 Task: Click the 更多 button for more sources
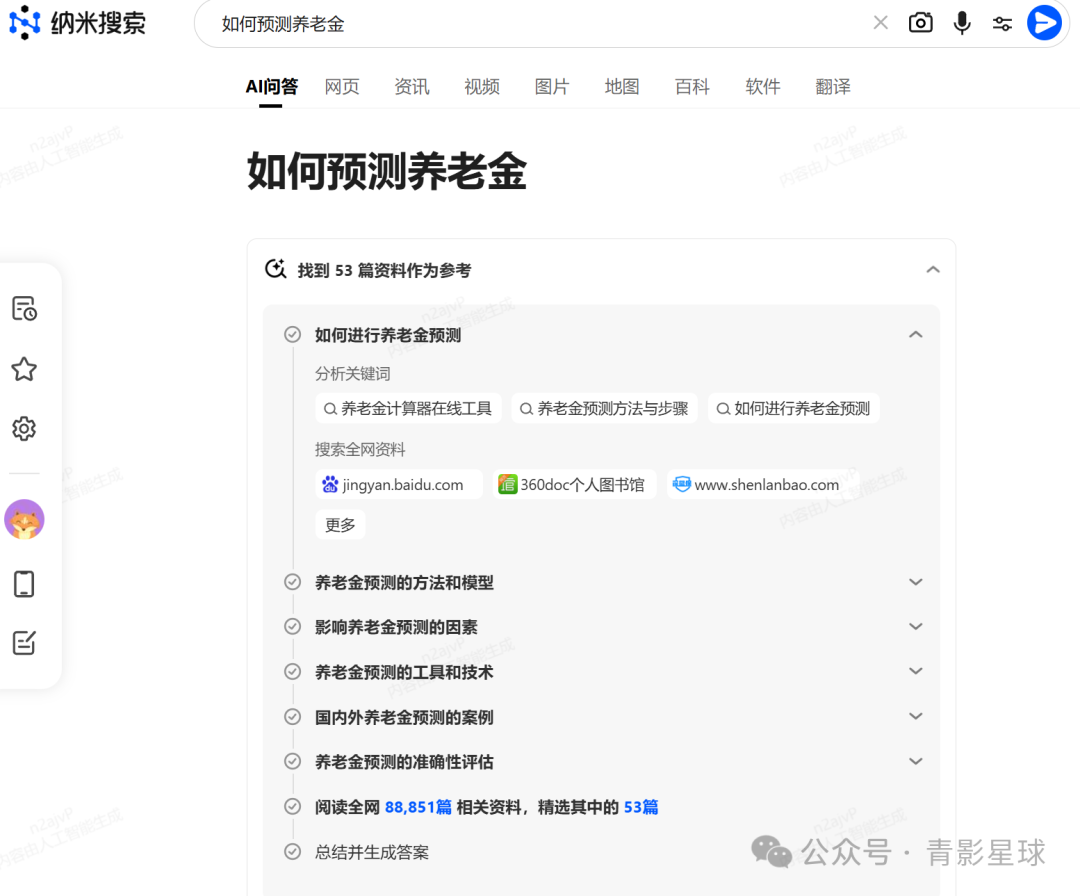tap(340, 524)
